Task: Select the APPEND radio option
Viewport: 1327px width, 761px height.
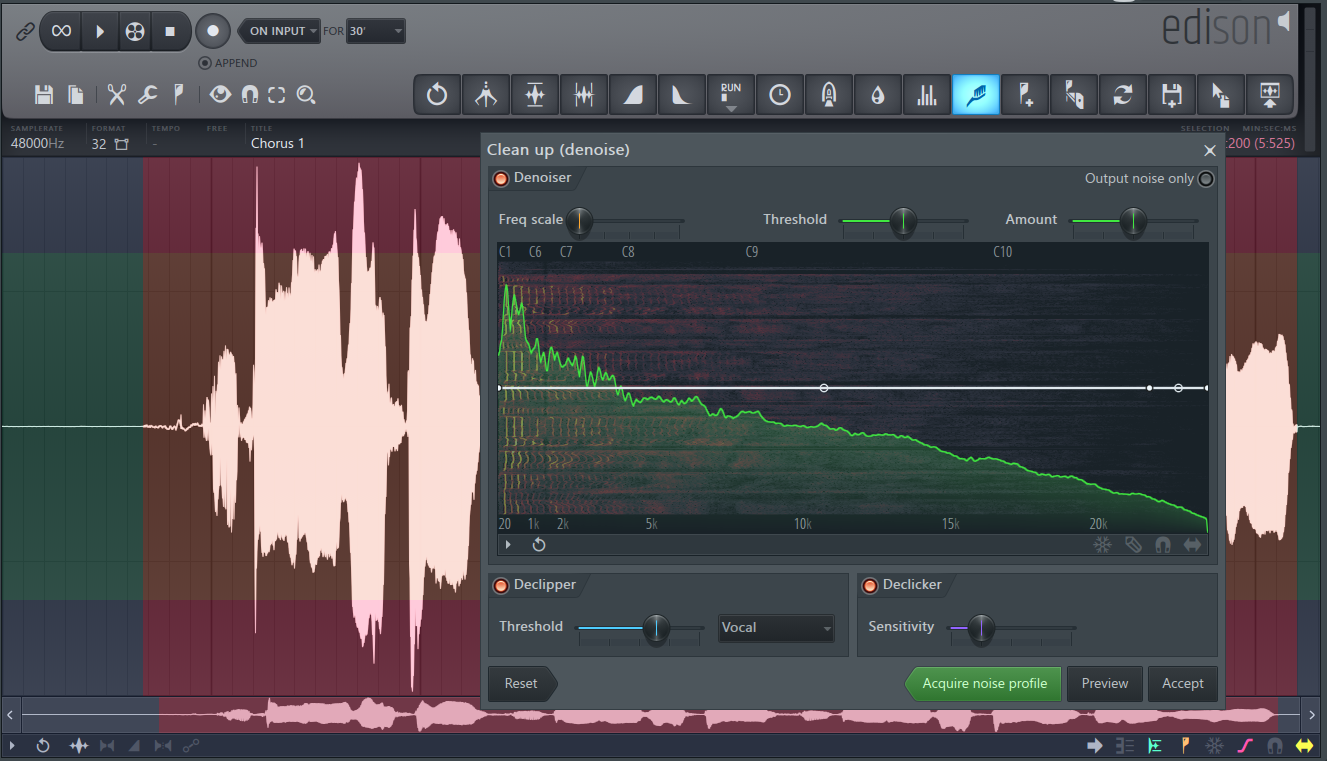Action: point(205,63)
